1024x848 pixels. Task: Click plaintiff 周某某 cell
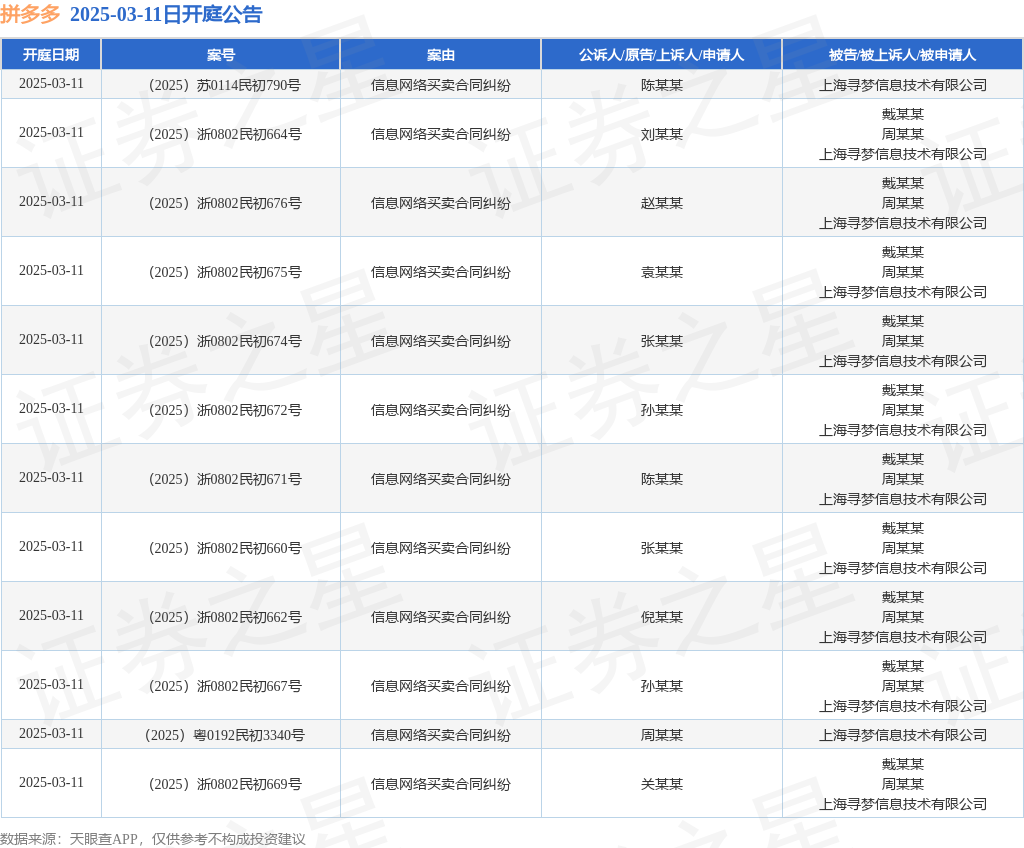(662, 735)
